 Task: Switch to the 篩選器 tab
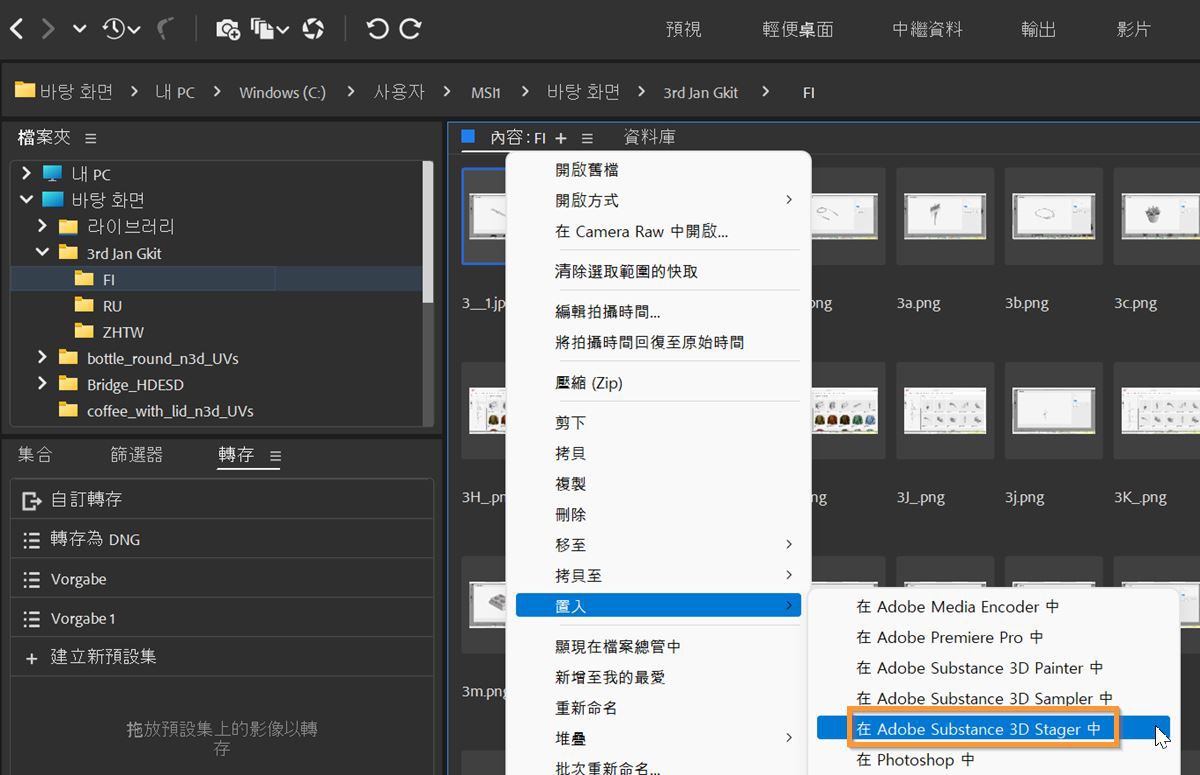click(136, 455)
